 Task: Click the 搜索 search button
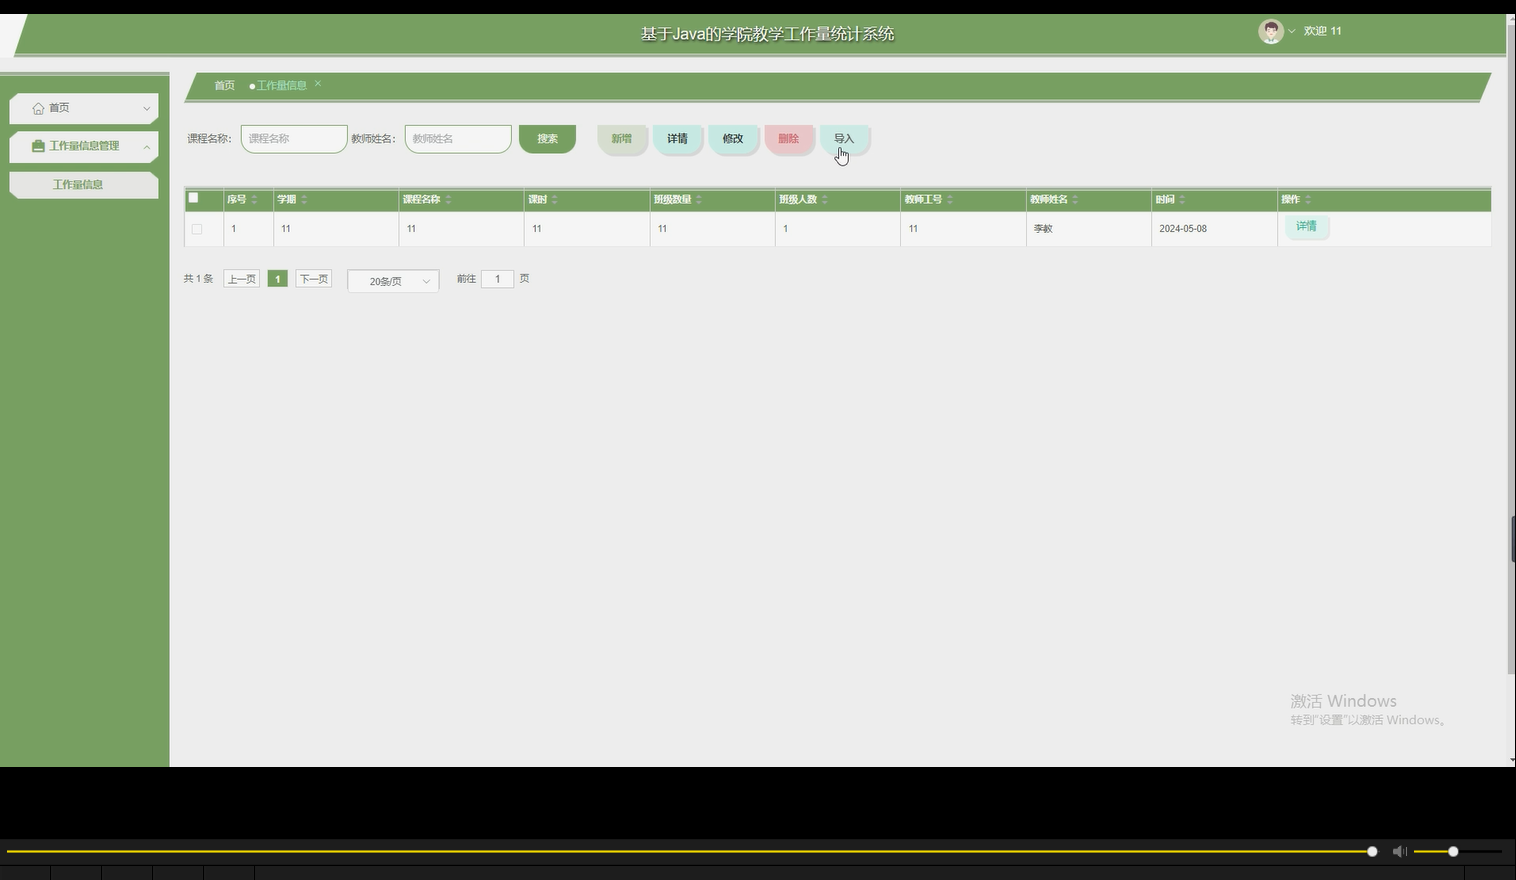coord(547,138)
